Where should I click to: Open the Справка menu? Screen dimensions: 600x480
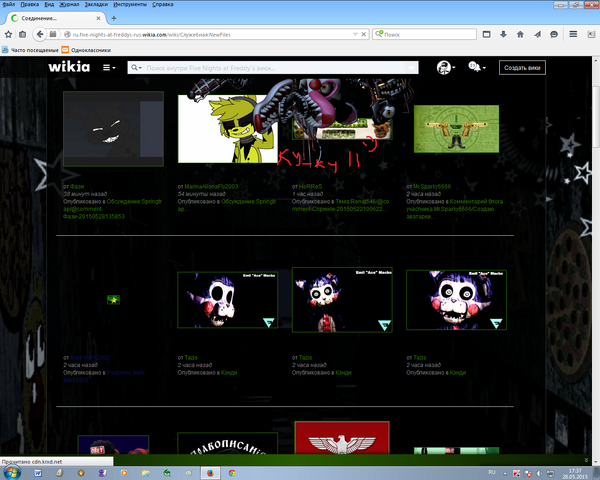pos(163,4)
